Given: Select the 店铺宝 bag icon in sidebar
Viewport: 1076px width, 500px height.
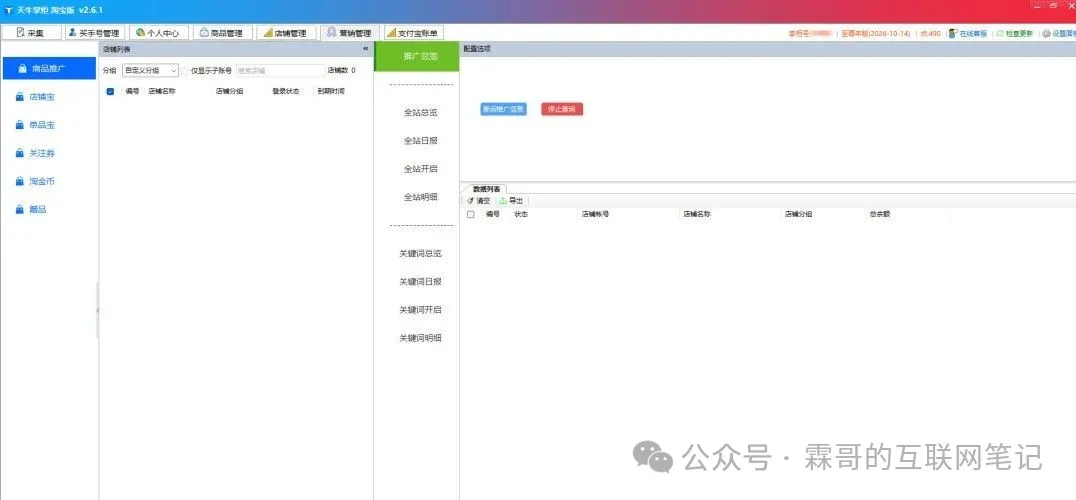Looking at the screenshot, I should (20, 97).
